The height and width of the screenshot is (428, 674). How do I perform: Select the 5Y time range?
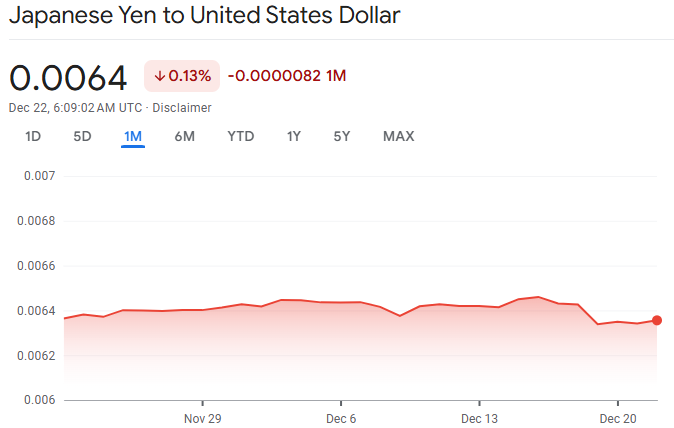[342, 136]
